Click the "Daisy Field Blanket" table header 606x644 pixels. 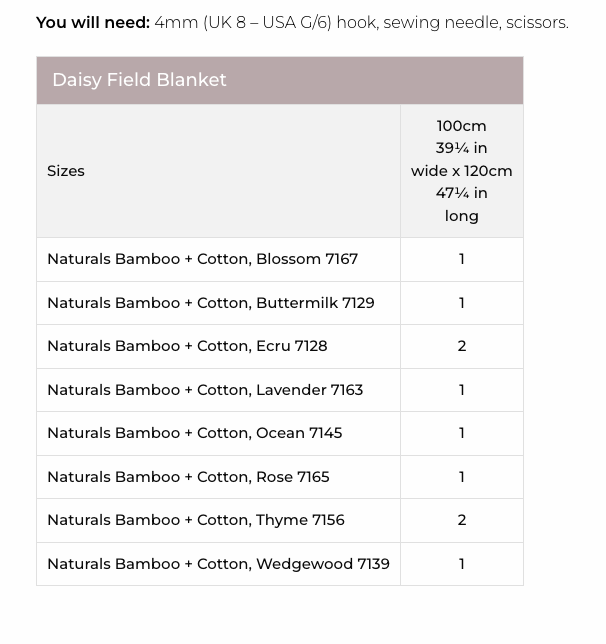[x=139, y=80]
